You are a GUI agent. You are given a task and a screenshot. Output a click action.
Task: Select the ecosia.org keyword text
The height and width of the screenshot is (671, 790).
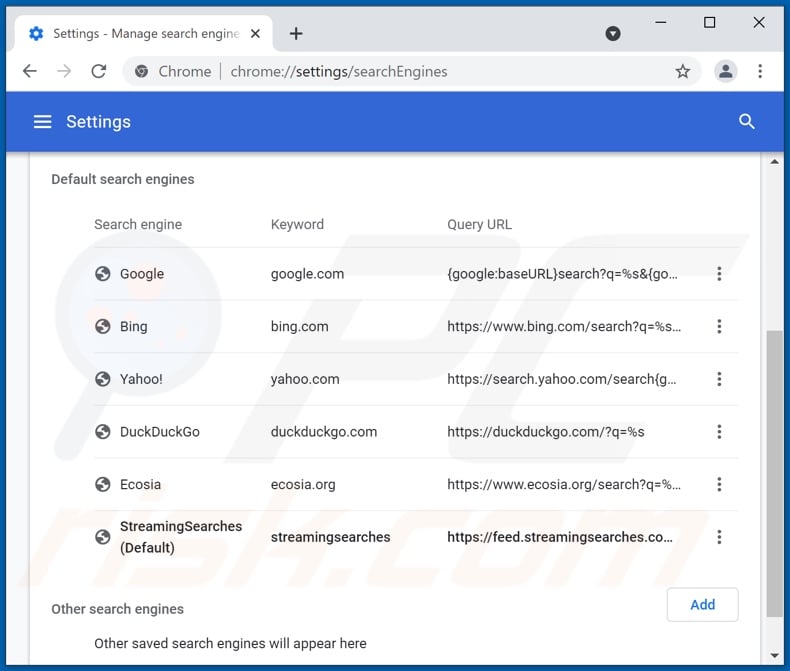(303, 485)
